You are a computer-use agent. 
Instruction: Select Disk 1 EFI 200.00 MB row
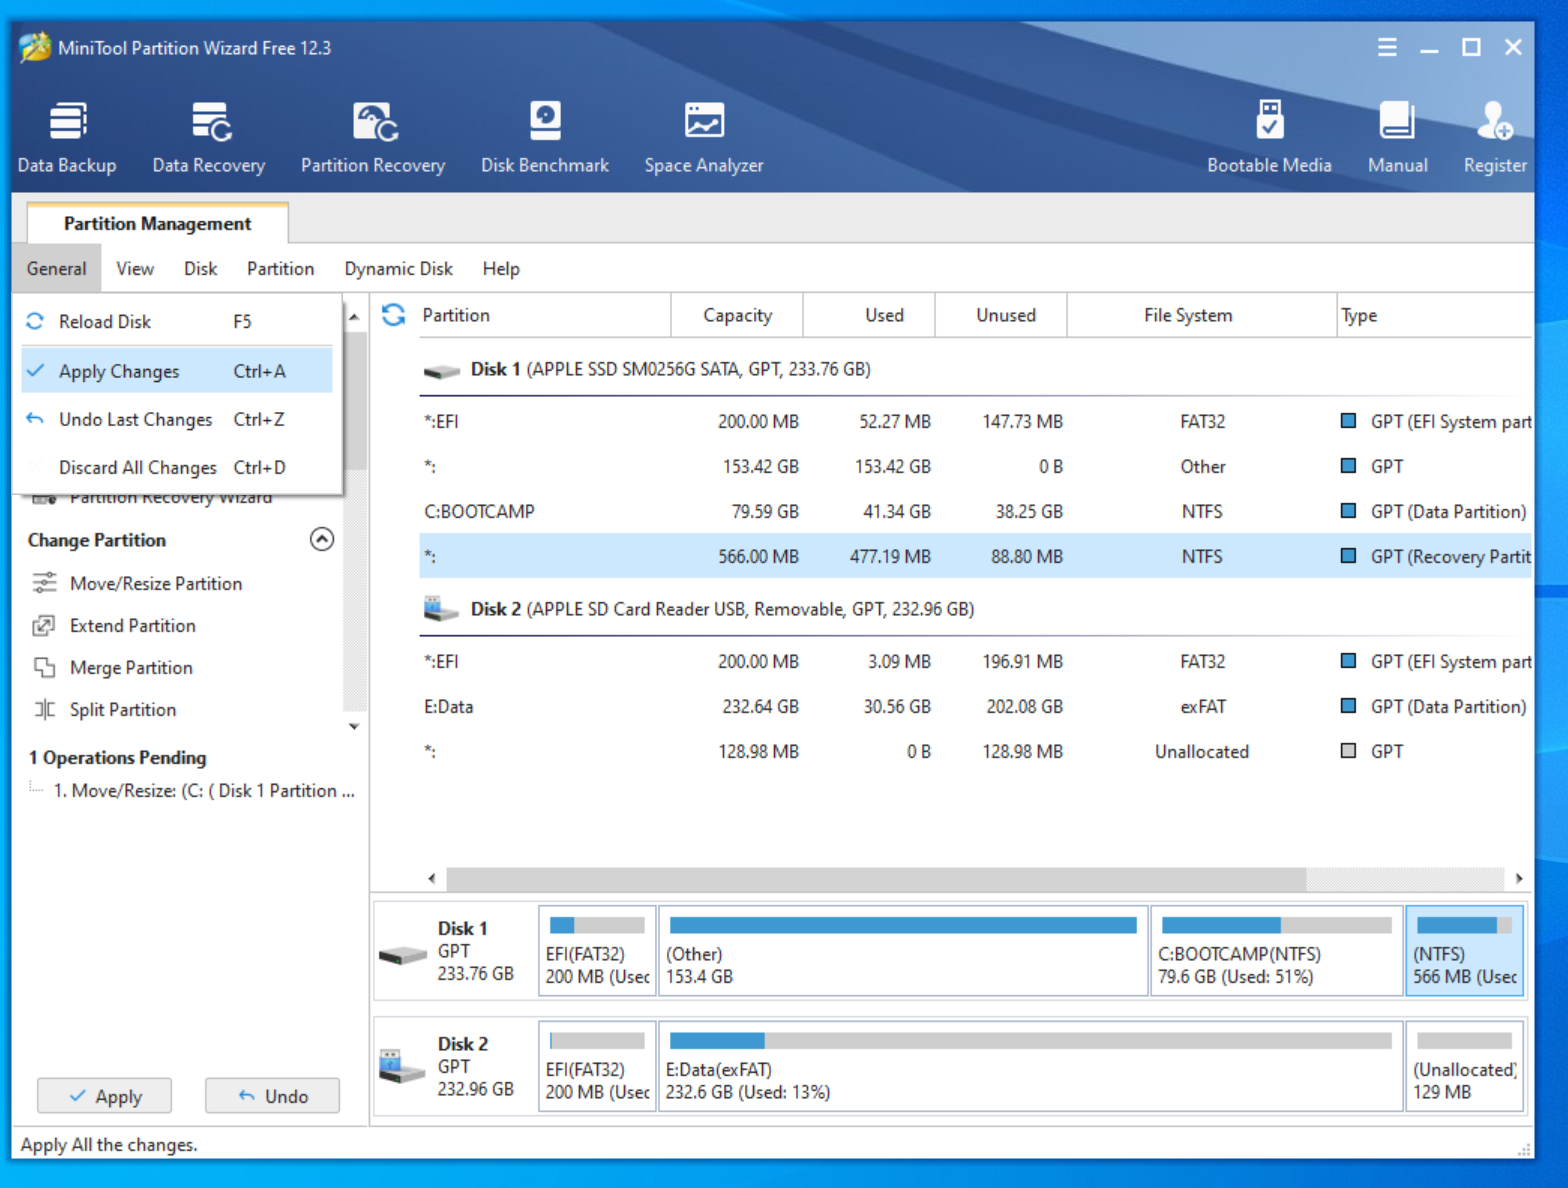pyautogui.click(x=976, y=421)
